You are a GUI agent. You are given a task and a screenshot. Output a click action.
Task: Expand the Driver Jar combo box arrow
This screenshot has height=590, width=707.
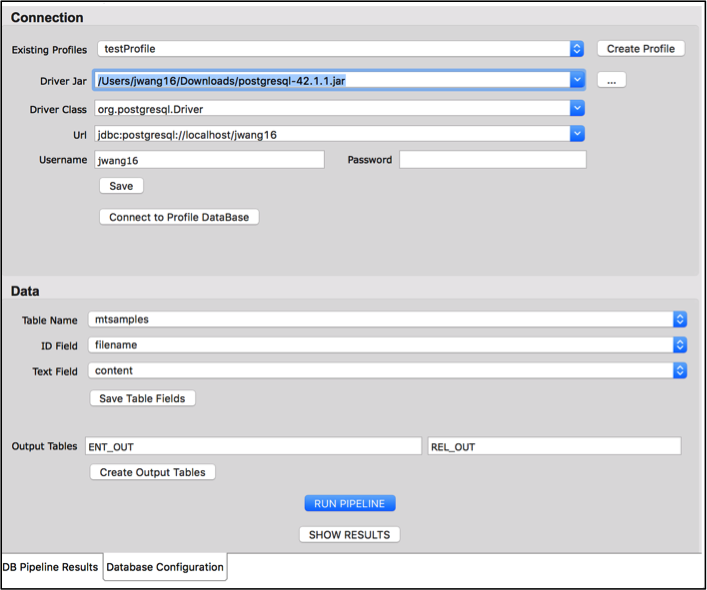(576, 80)
